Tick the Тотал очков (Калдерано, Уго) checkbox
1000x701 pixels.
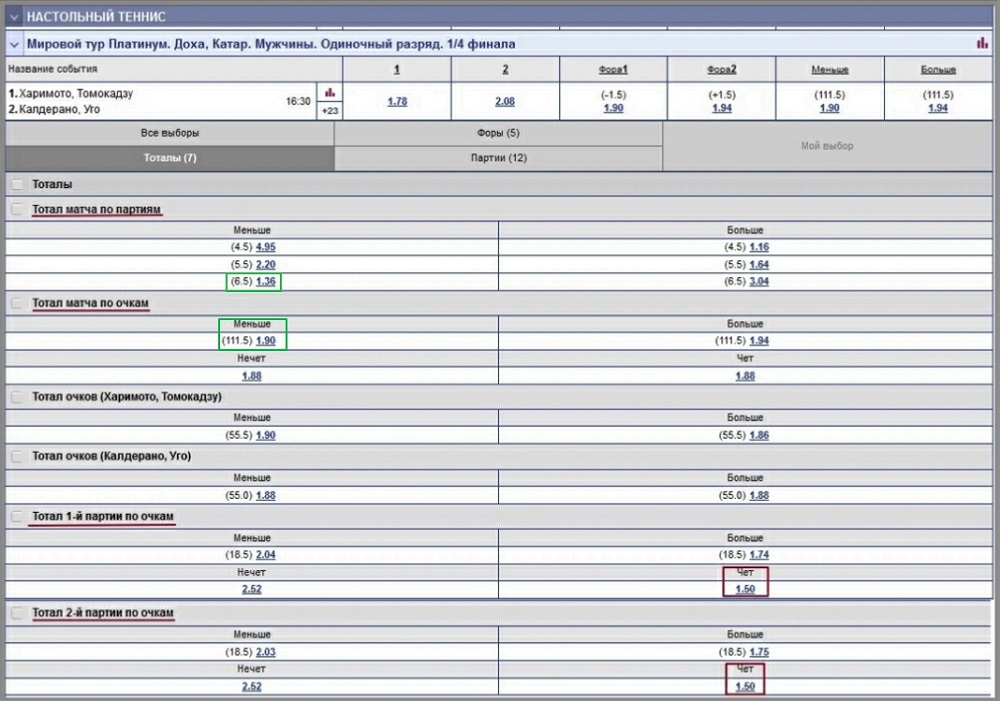(x=17, y=456)
